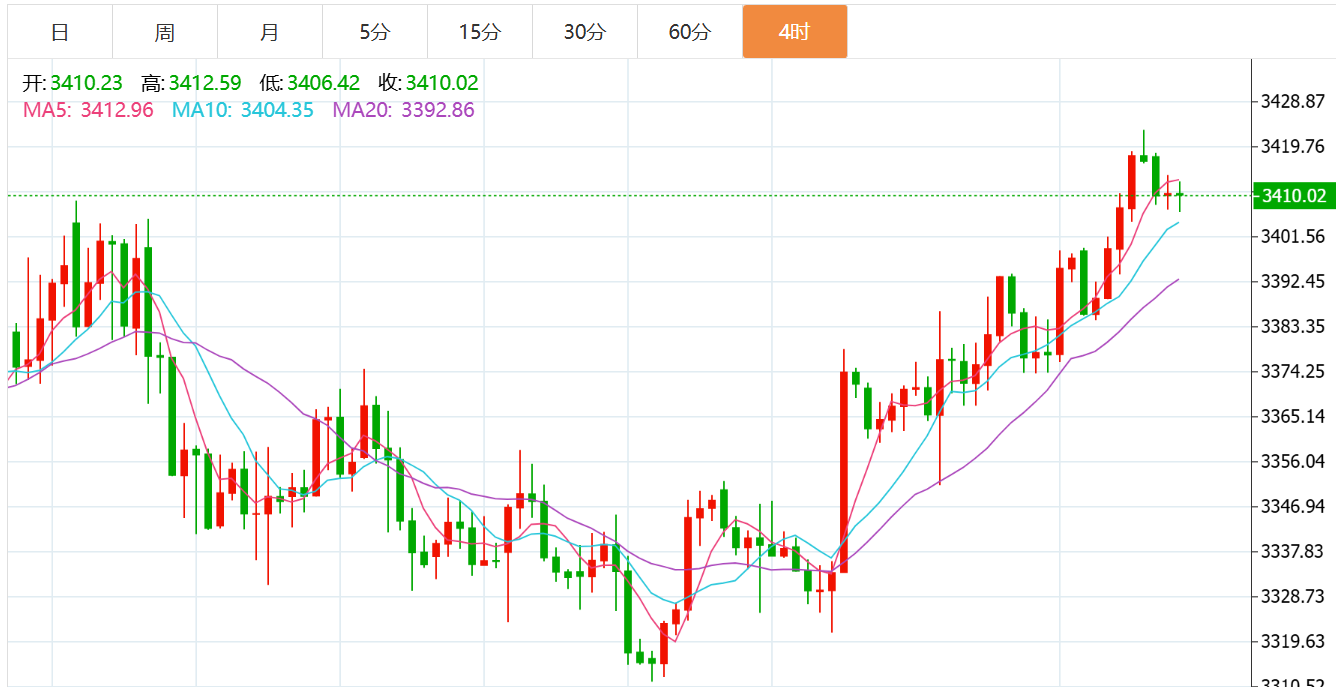Switch to the 60分 timeframe tab
This screenshot has width=1336, height=687.
690,32
